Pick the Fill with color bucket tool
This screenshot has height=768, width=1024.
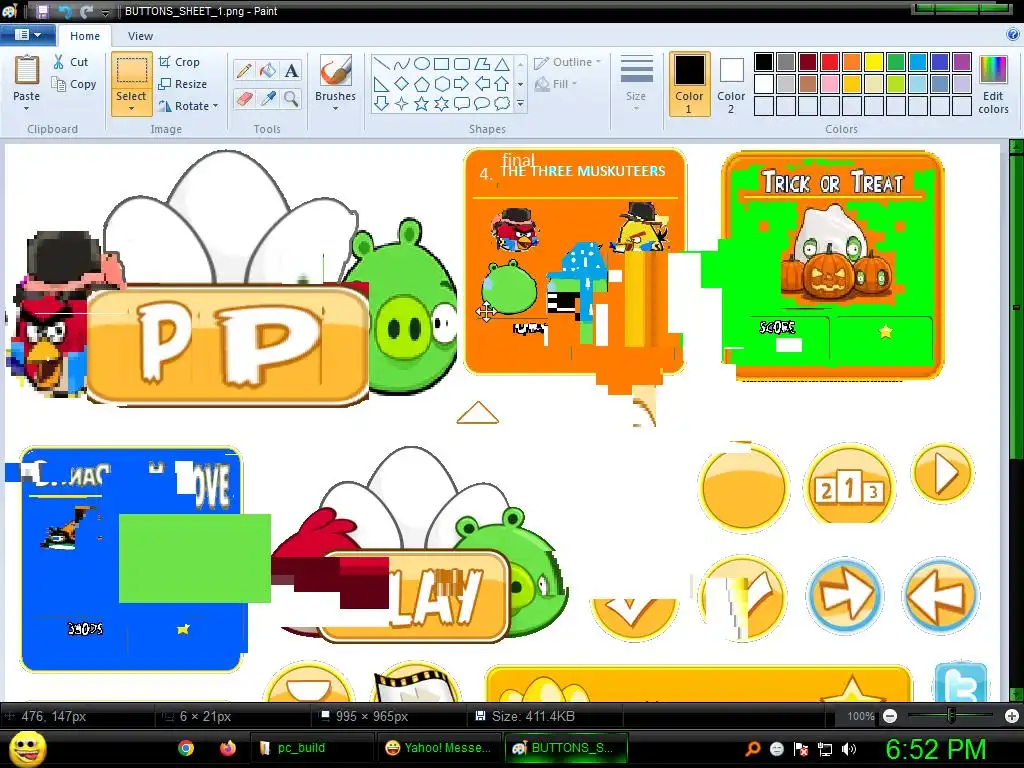[268, 71]
